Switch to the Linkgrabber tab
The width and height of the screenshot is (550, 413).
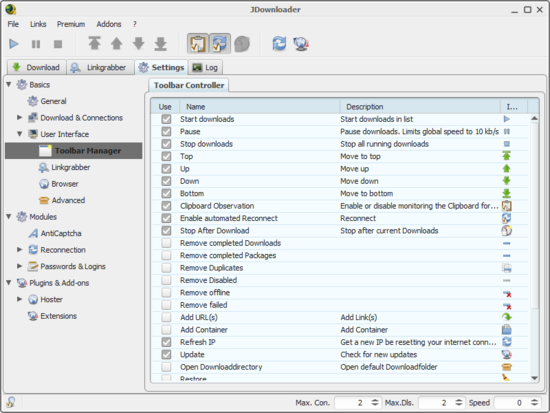(101, 67)
